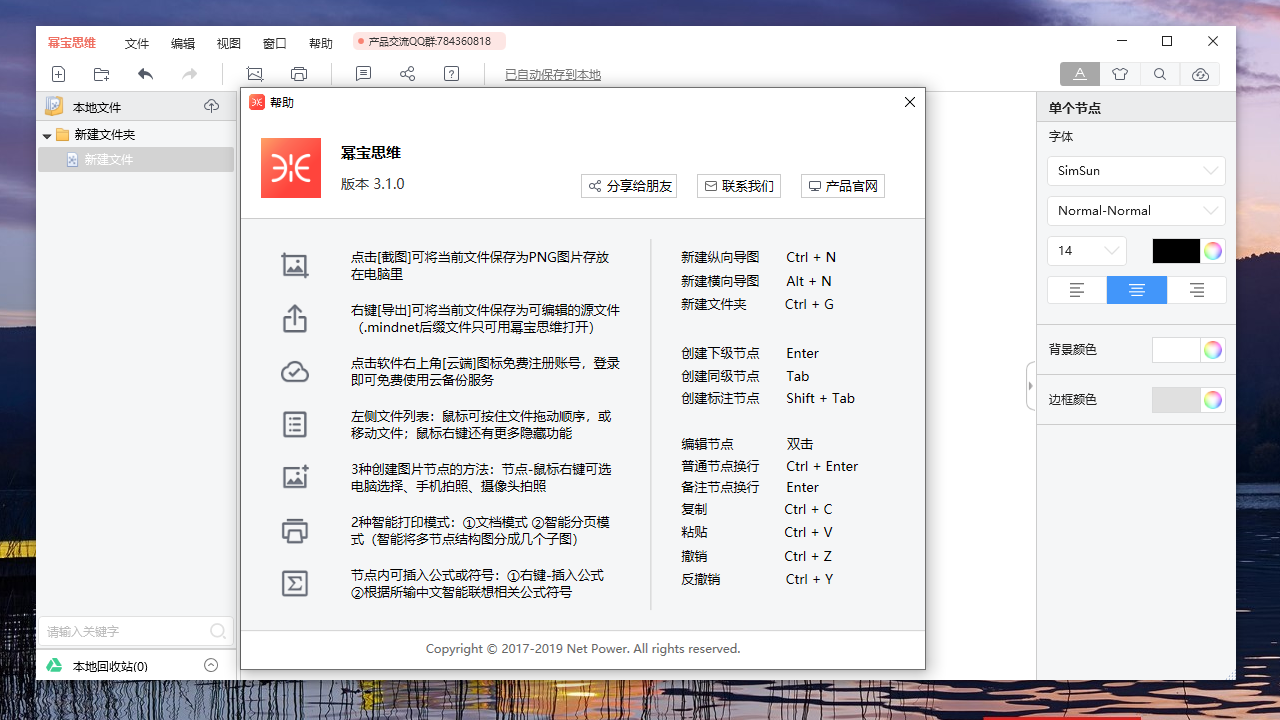This screenshot has width=1280, height=720.
Task: Click the image node tip icon
Action: (x=295, y=477)
